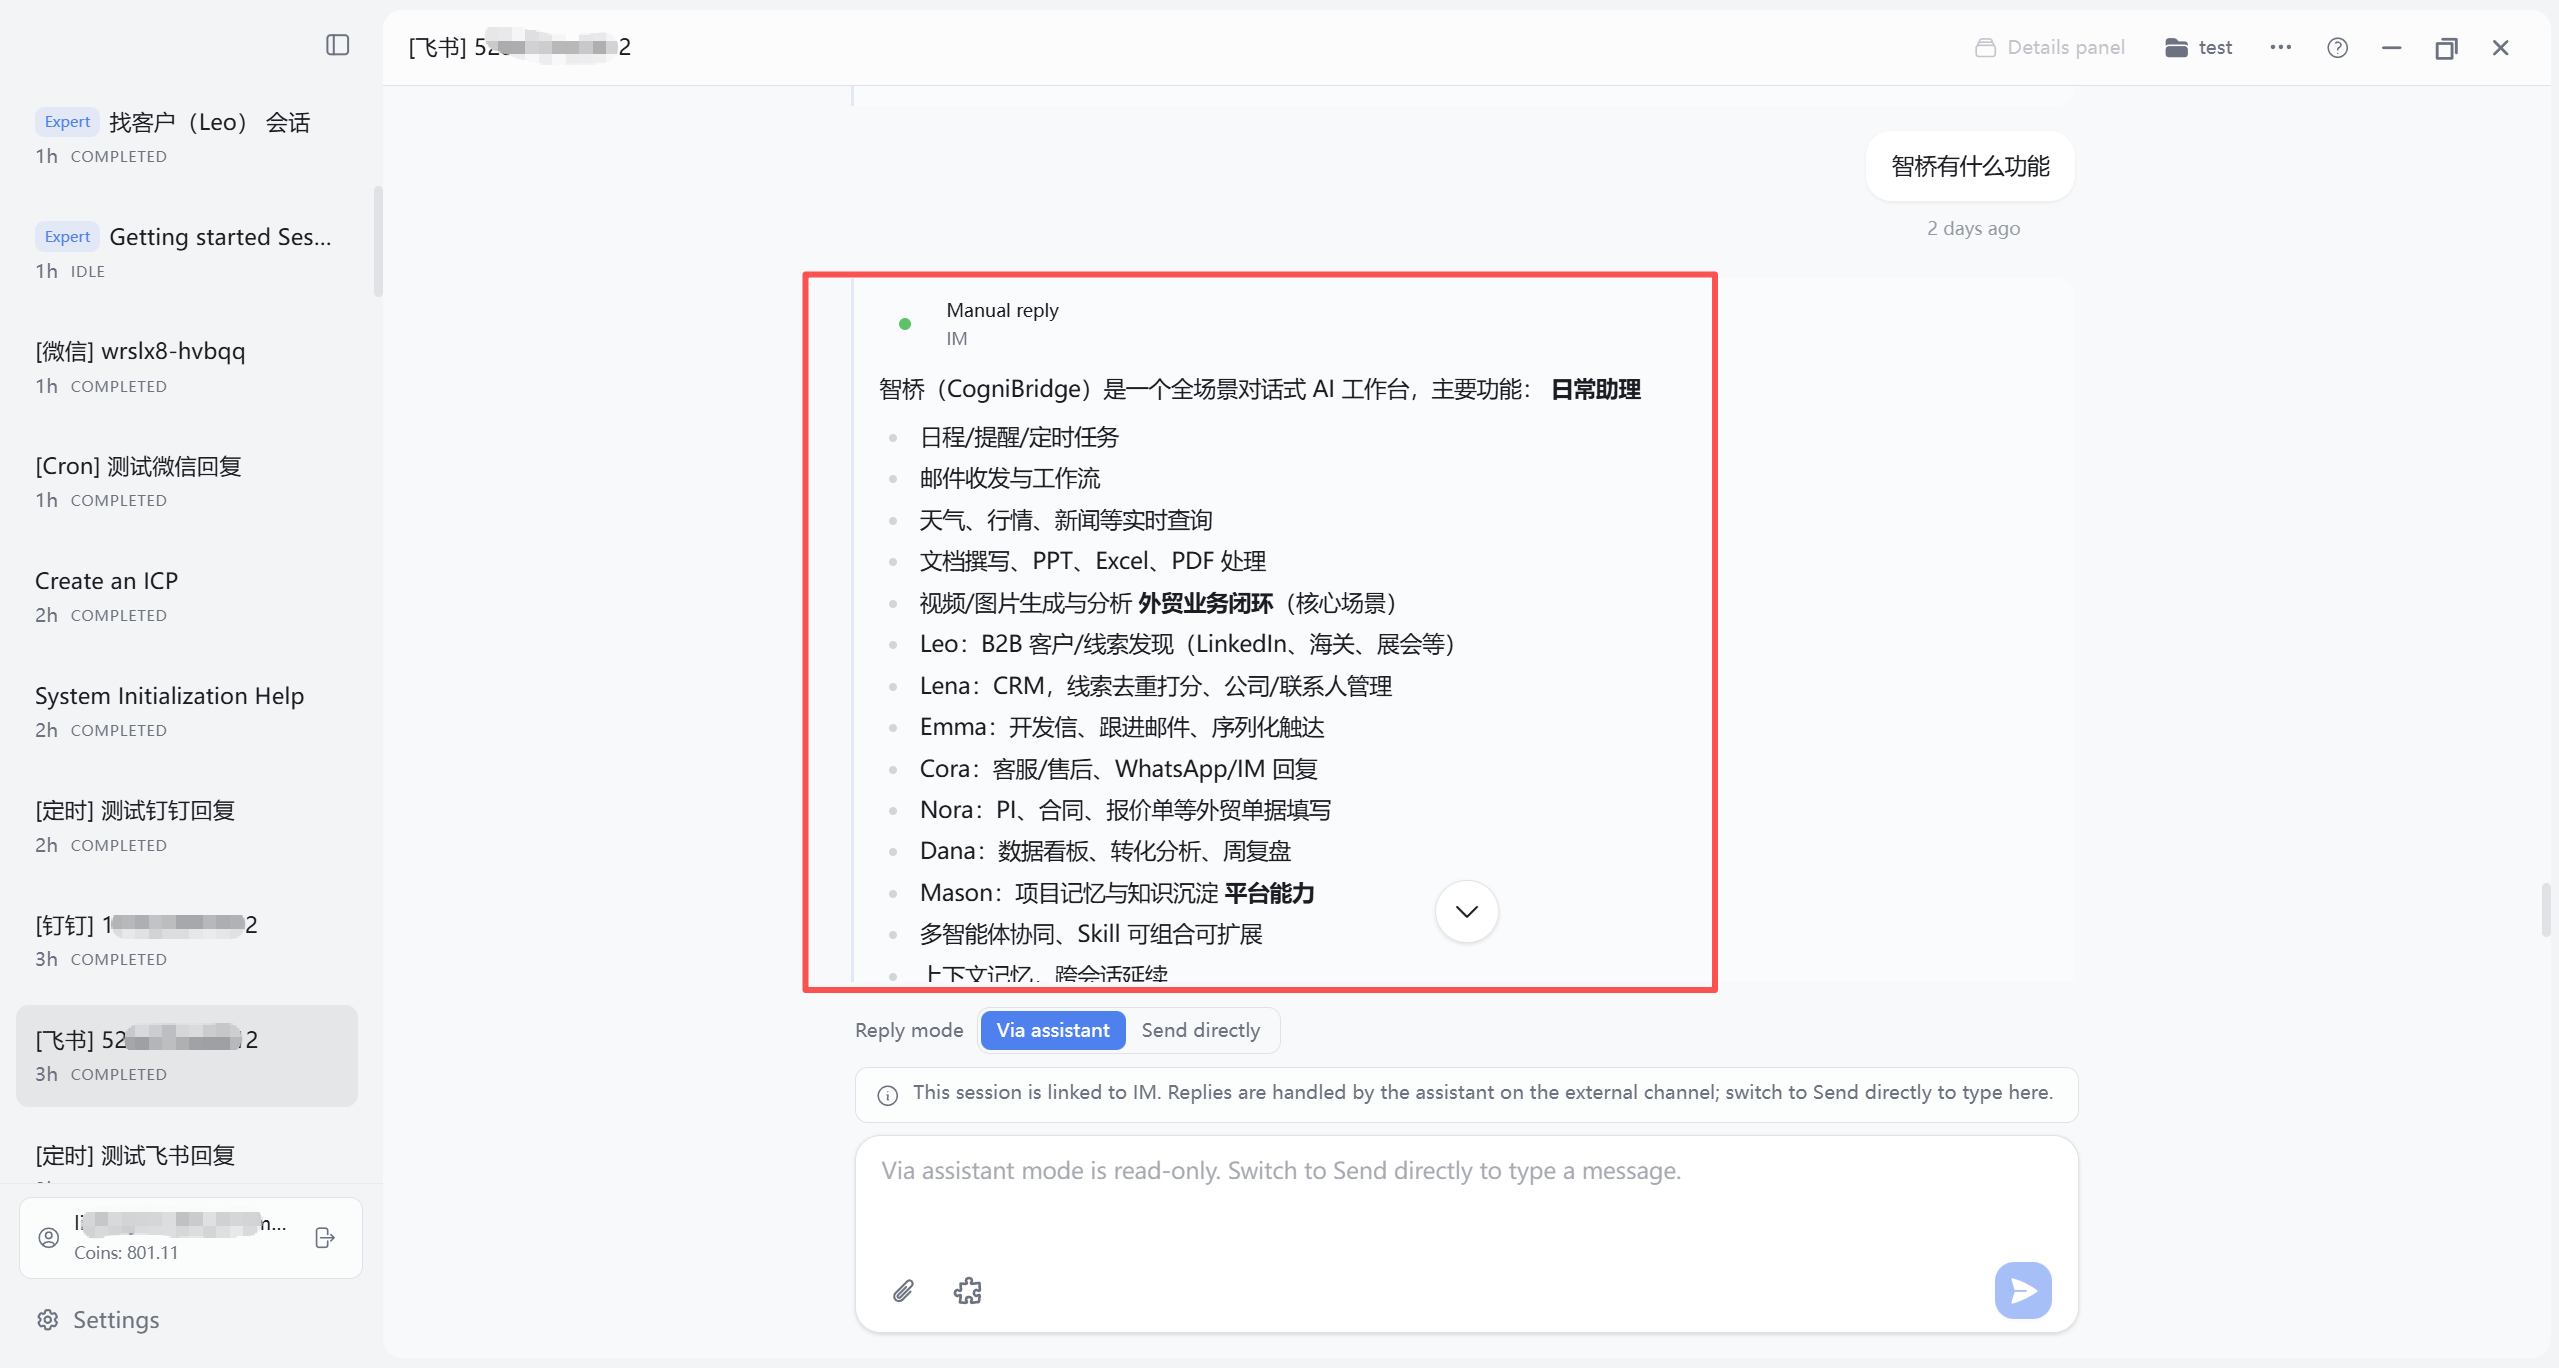Click the Nora PI、合同 bullet line
Image resolution: width=2559 pixels, height=1368 pixels.
[x=1125, y=810]
